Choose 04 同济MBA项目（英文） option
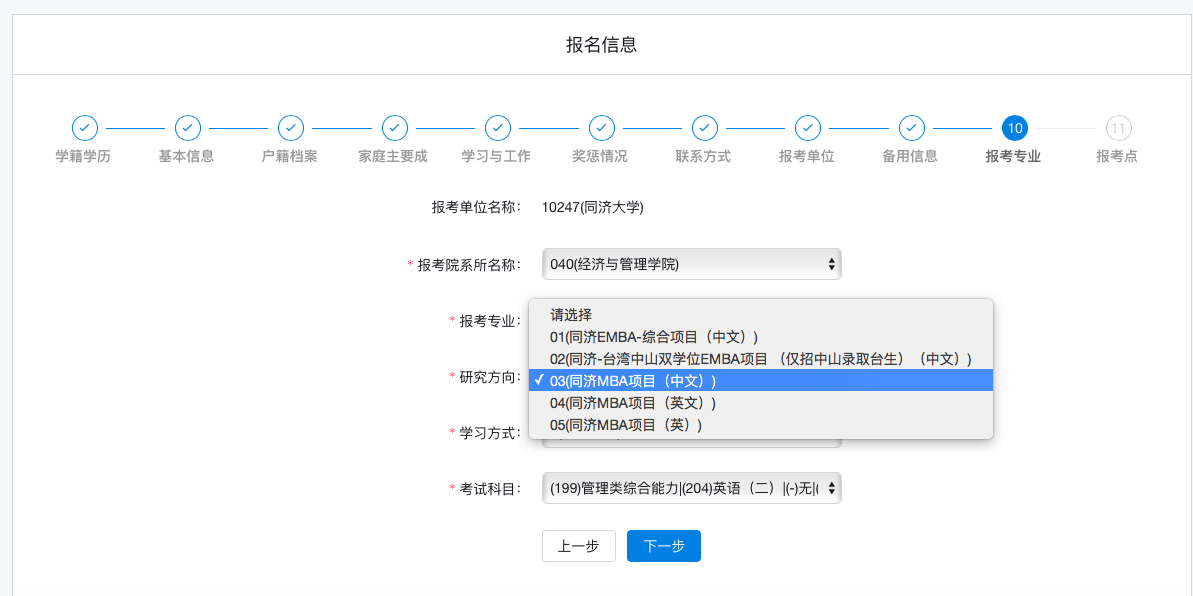 (633, 403)
